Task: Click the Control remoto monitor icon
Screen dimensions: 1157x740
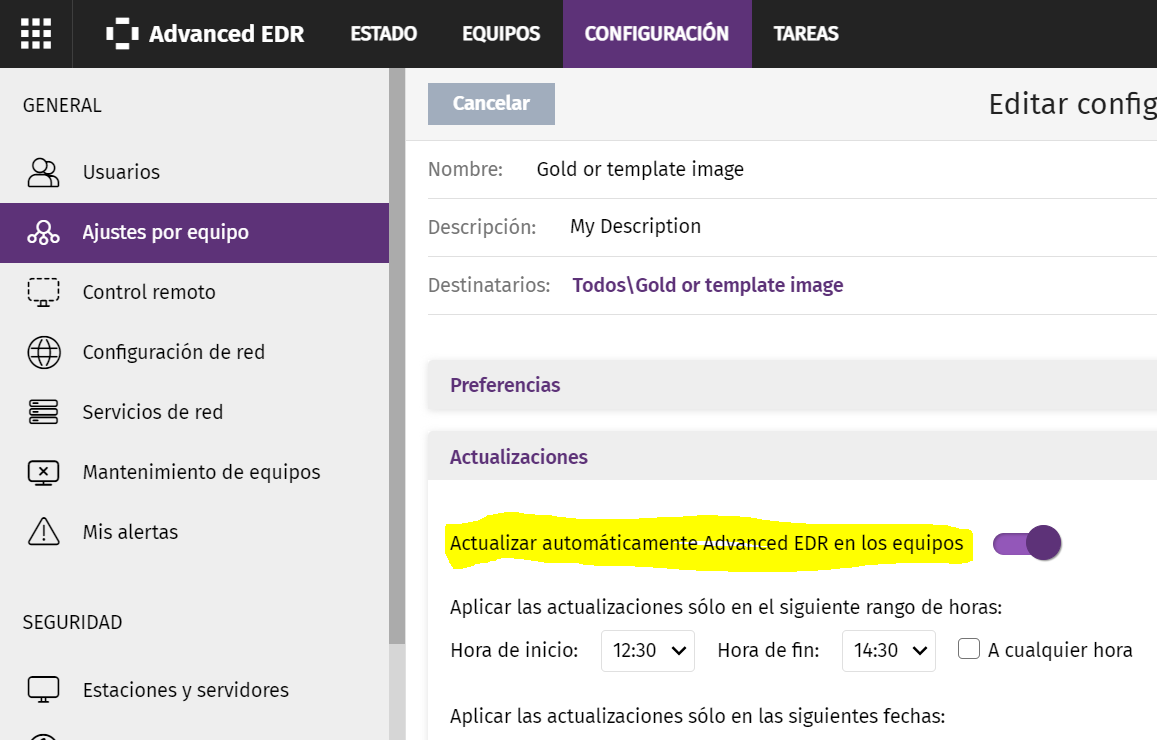Action: pos(44,292)
